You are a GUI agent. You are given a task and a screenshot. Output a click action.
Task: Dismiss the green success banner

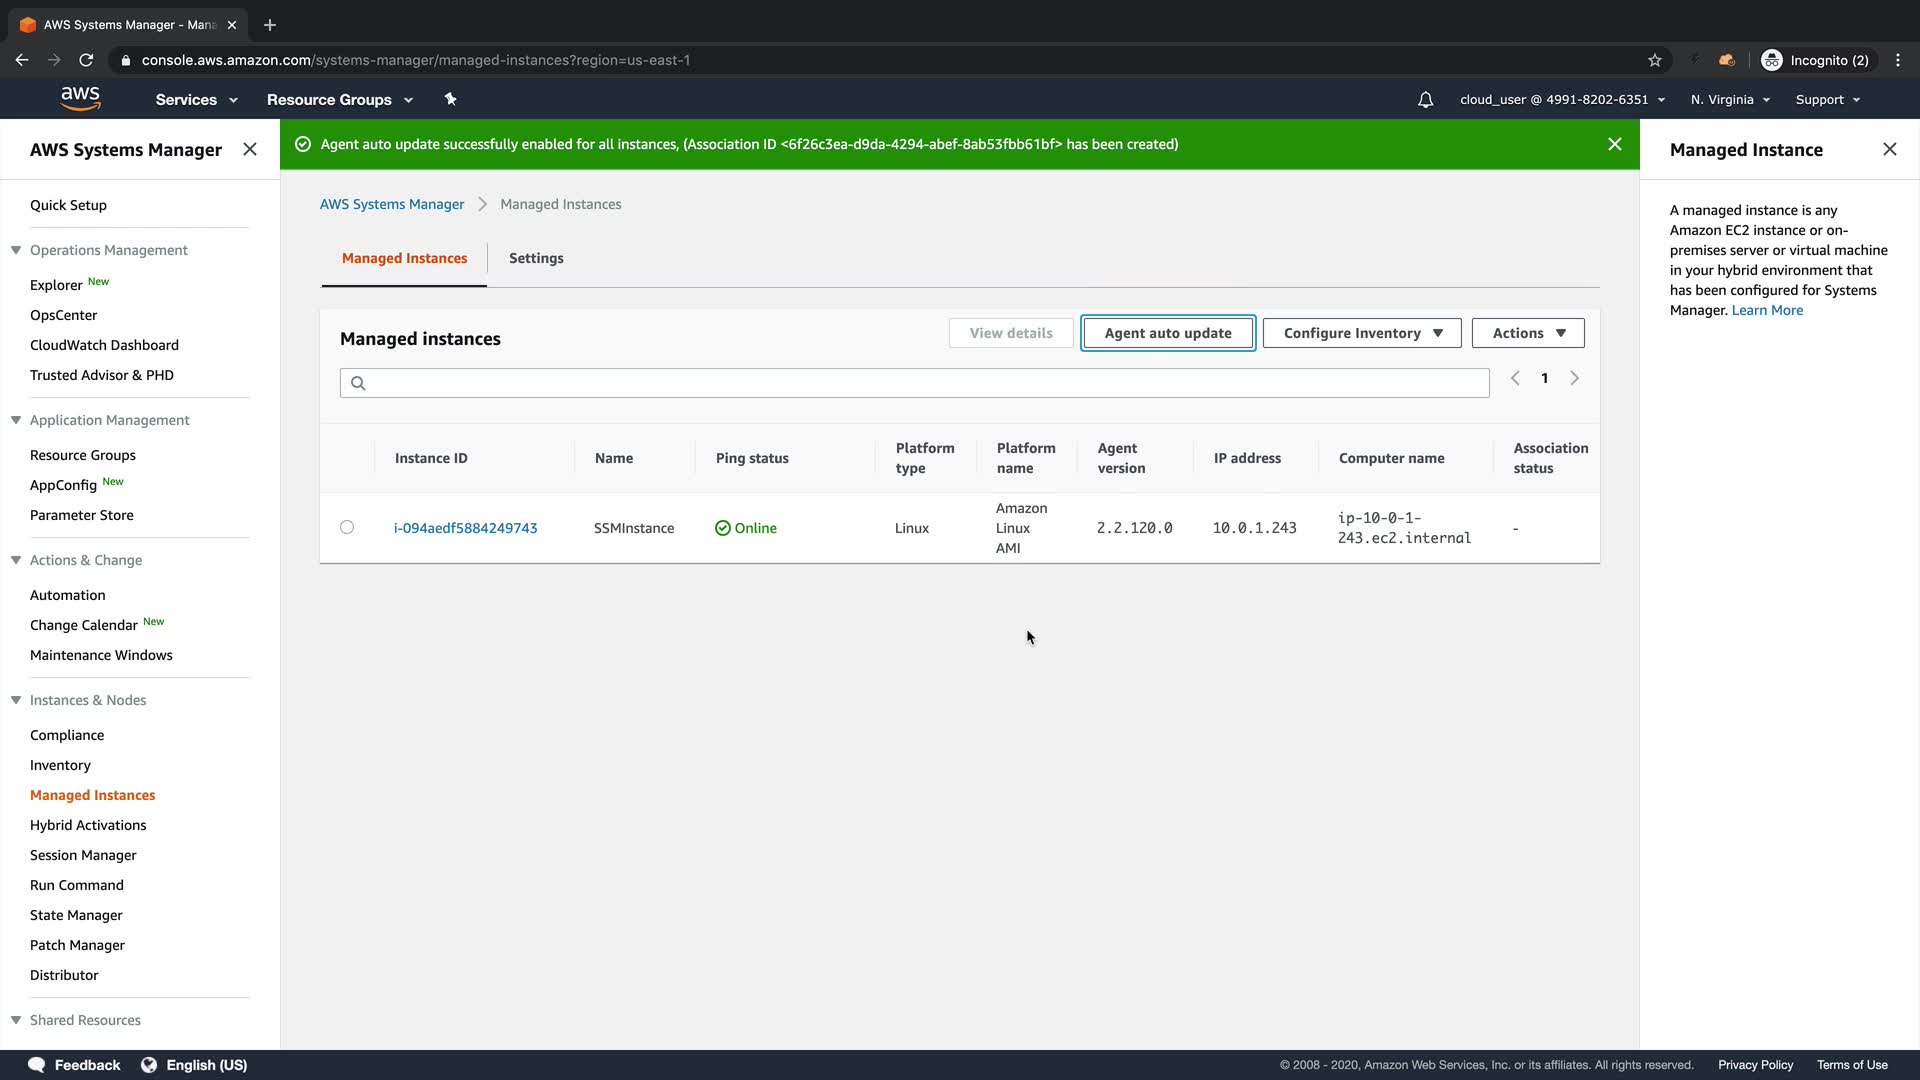pos(1614,144)
